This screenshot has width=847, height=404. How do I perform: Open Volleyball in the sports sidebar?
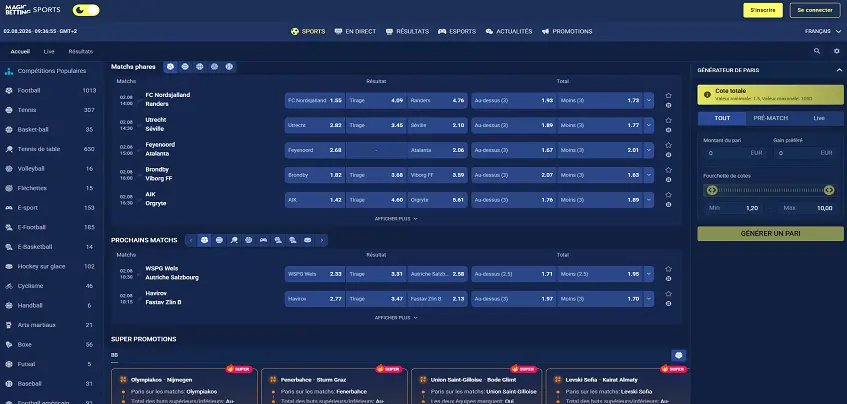(52, 169)
